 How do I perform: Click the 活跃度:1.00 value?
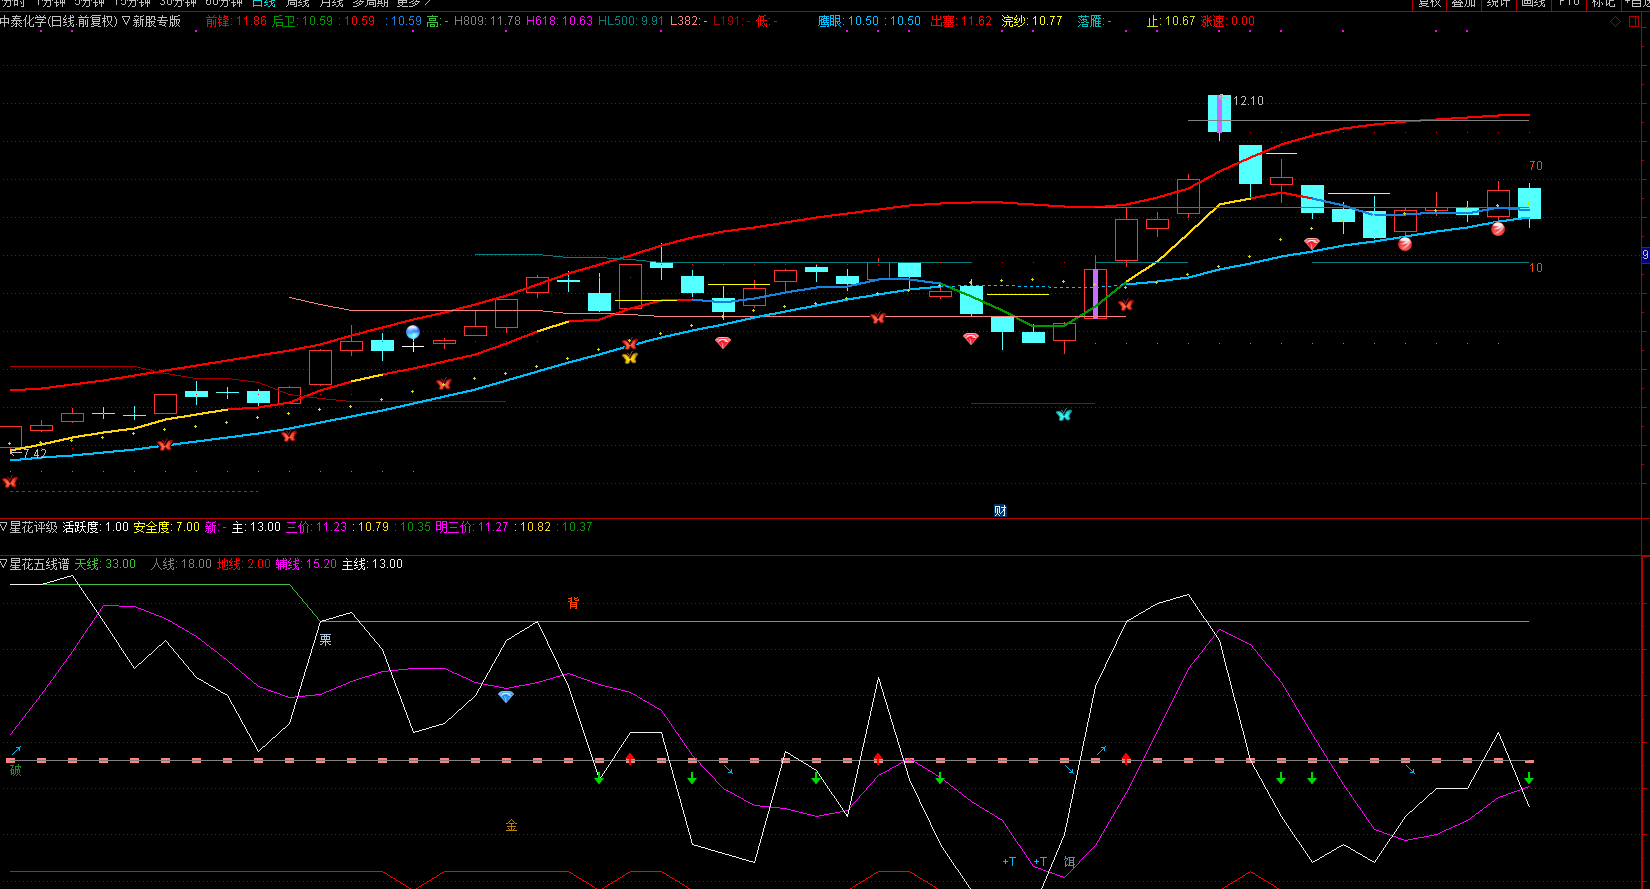[x=96, y=527]
